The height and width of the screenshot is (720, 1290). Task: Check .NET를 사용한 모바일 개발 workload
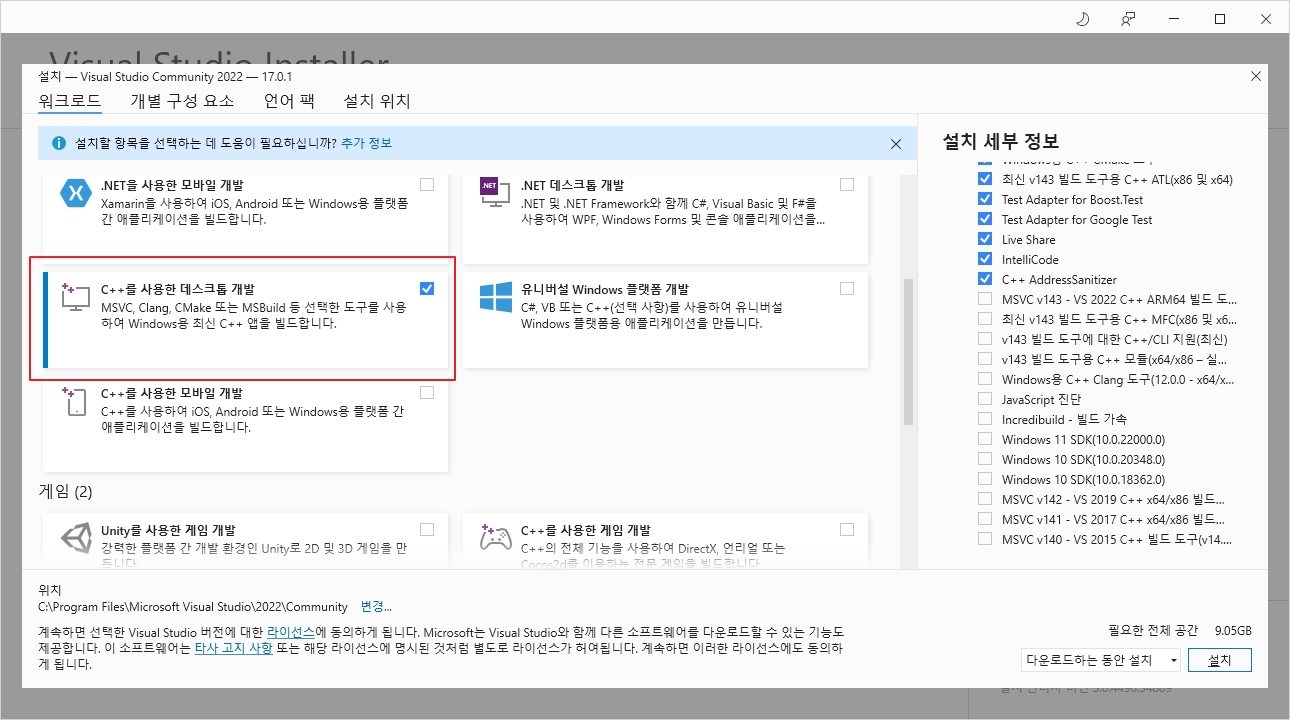(x=427, y=184)
